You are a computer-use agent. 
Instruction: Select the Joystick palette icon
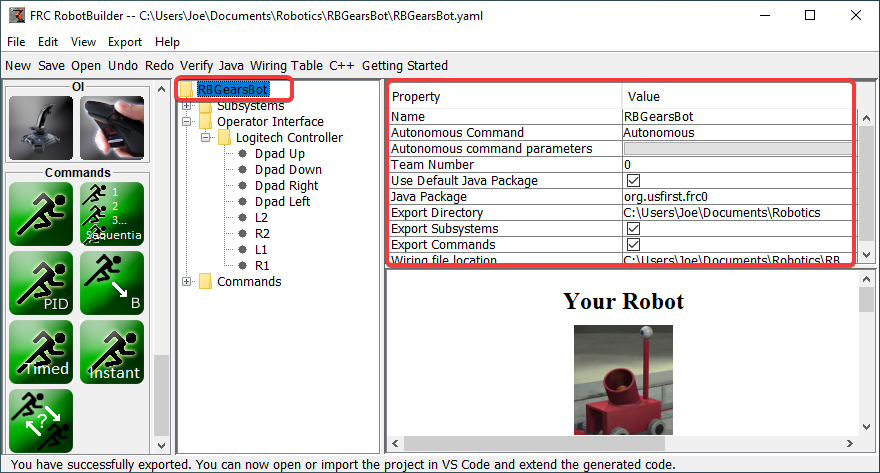(x=41, y=128)
